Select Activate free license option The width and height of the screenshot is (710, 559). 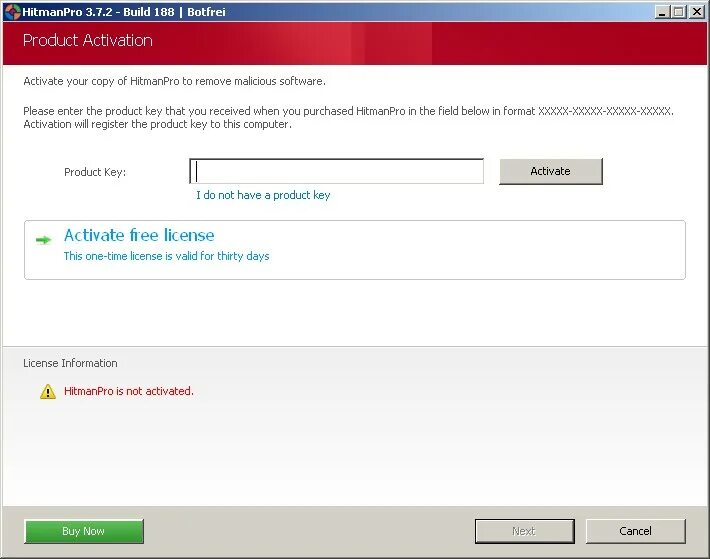[355, 250]
